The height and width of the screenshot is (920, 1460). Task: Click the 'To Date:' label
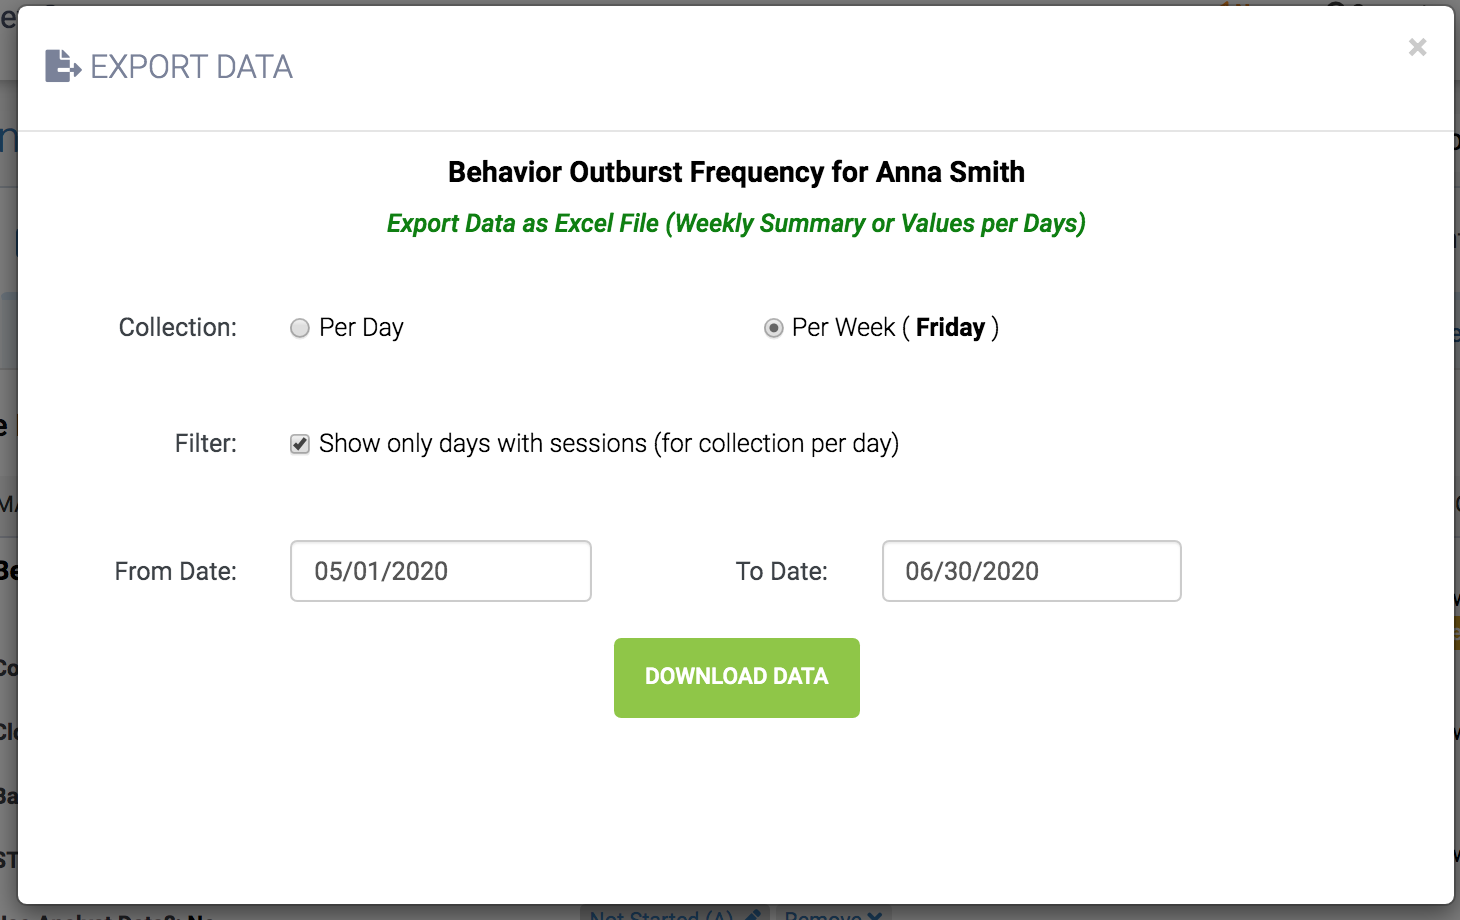[x=781, y=572]
